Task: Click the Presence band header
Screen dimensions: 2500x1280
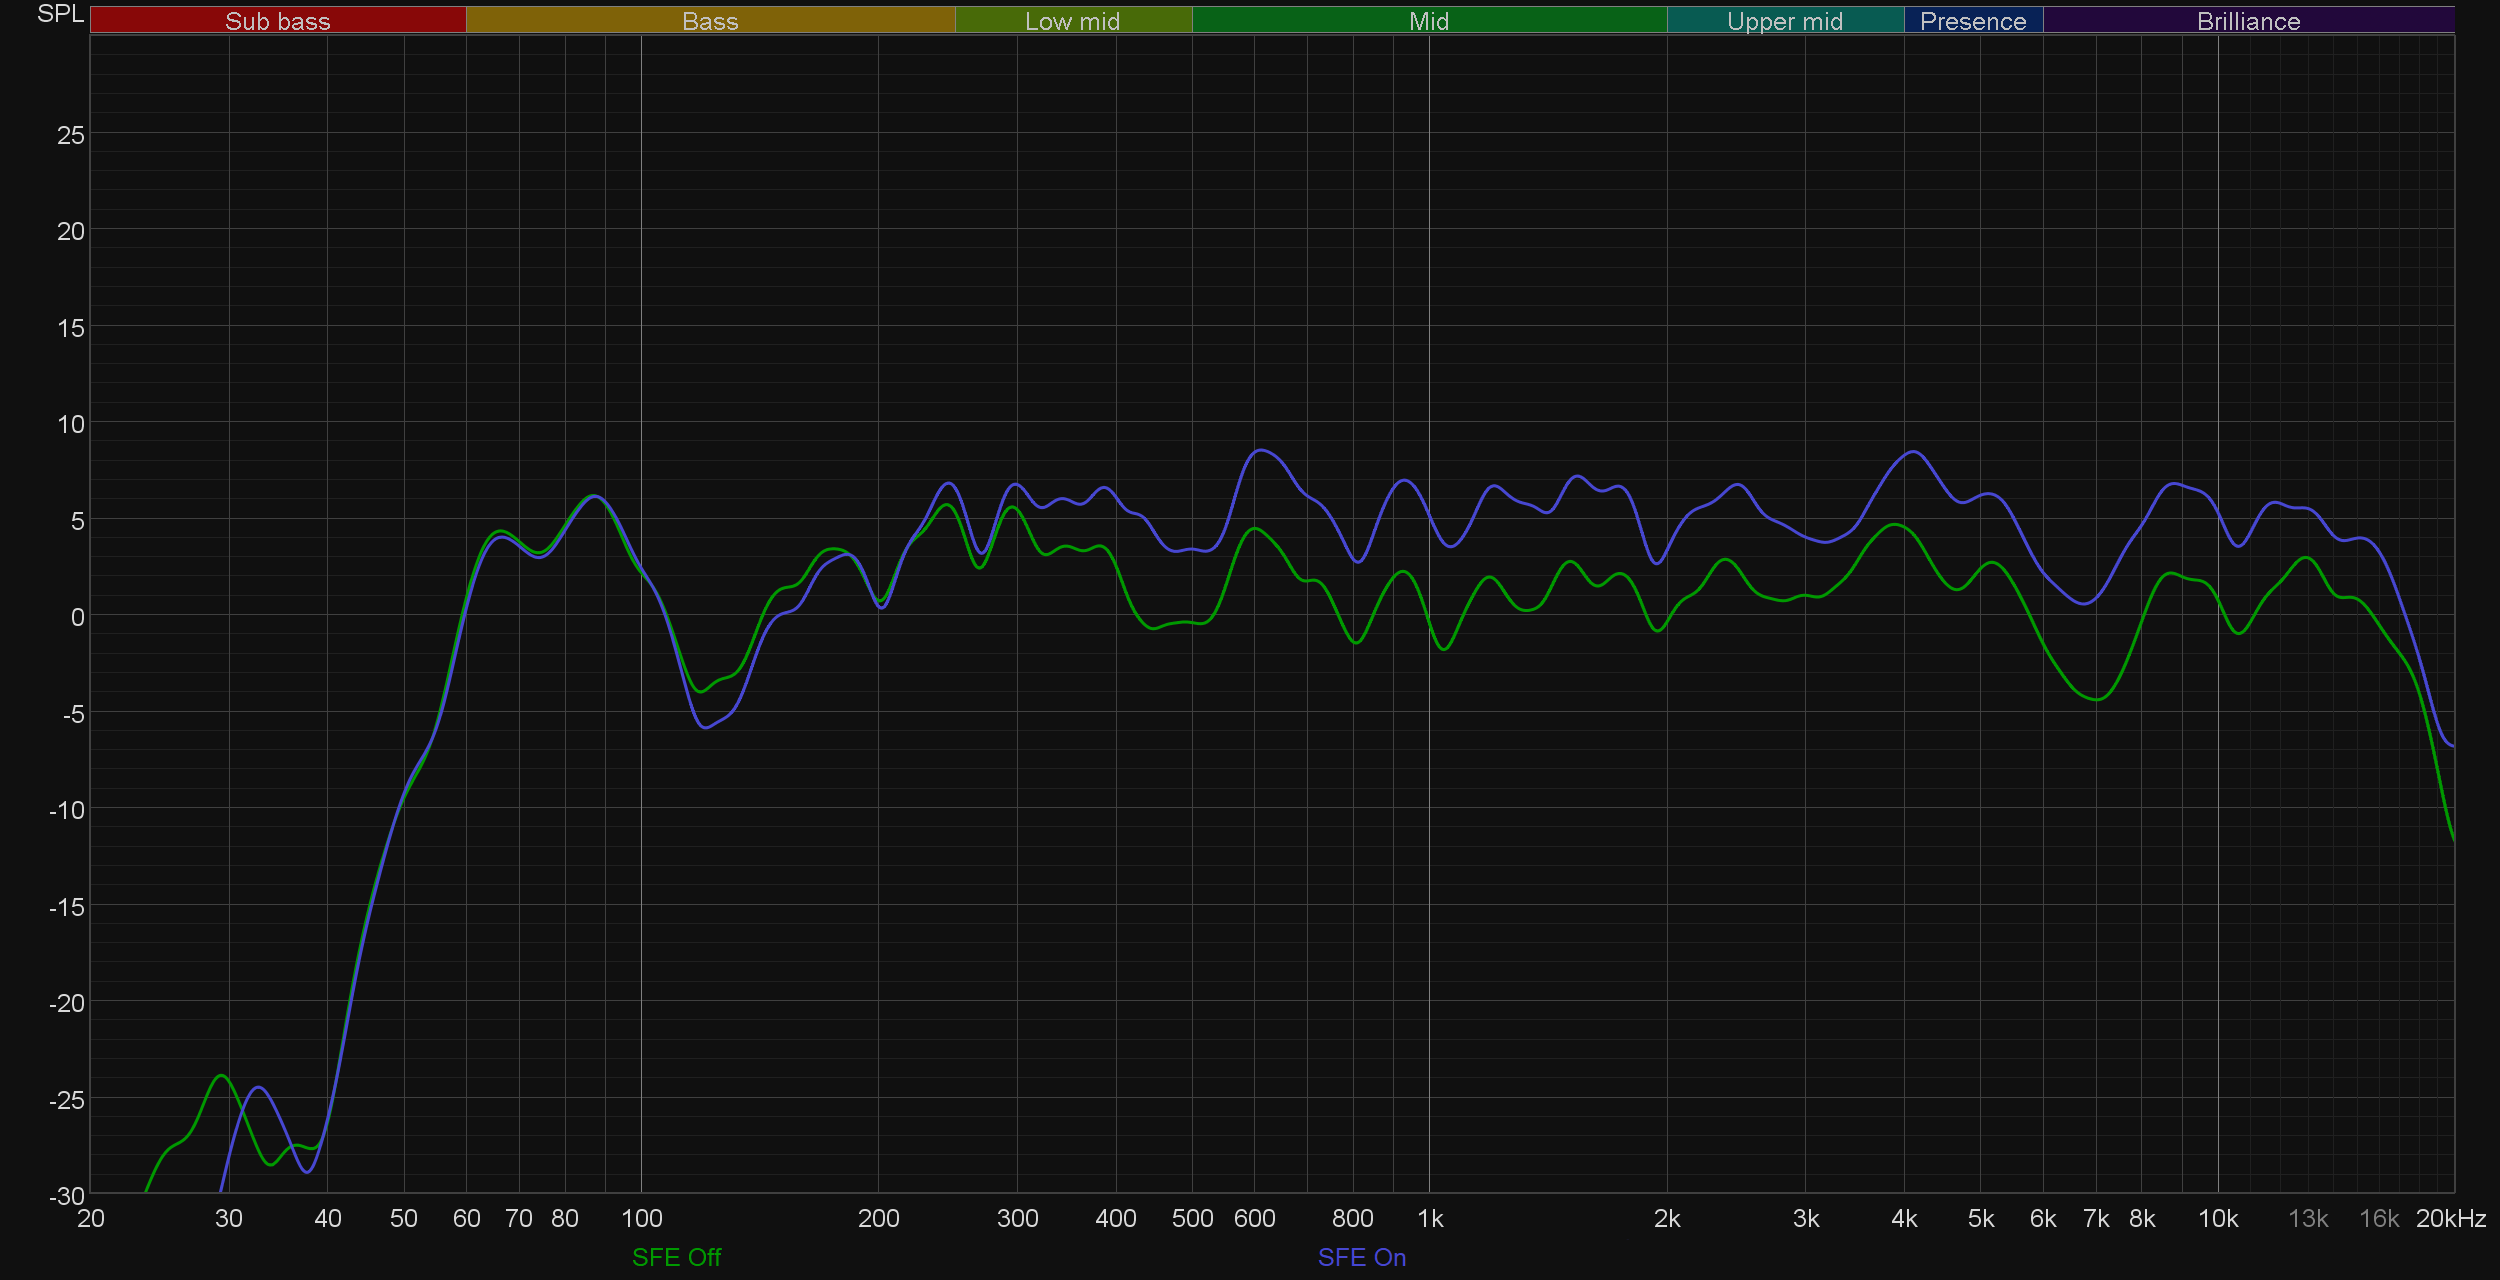Action: coord(1972,21)
